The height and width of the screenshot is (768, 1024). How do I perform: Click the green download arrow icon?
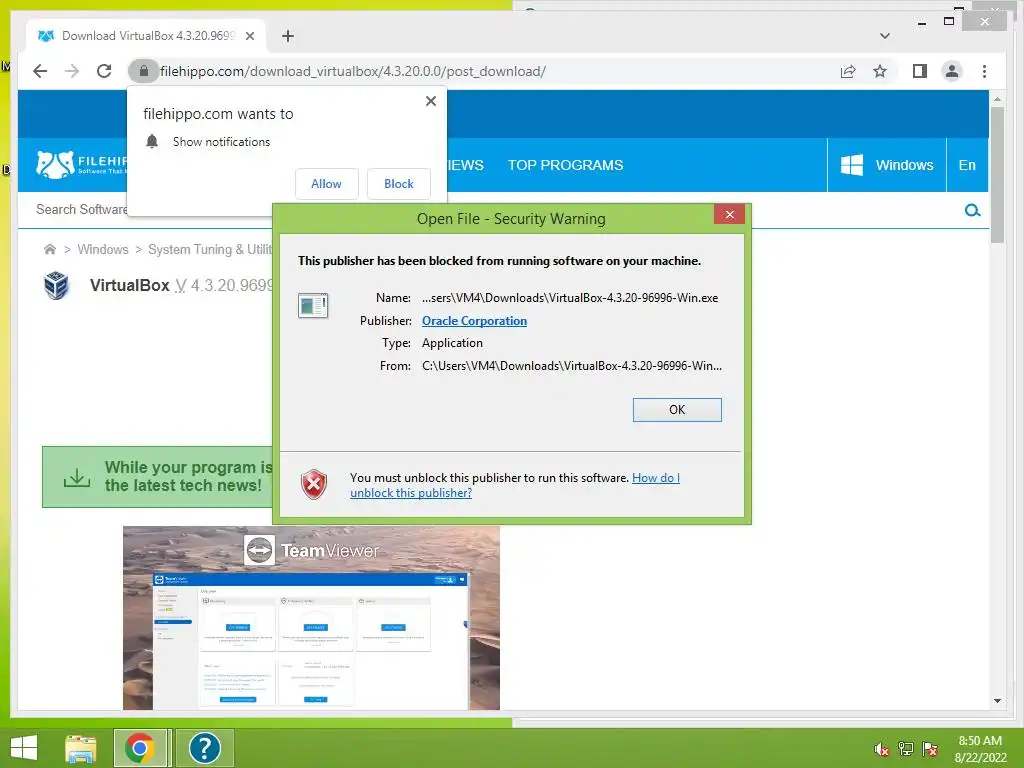click(x=76, y=477)
